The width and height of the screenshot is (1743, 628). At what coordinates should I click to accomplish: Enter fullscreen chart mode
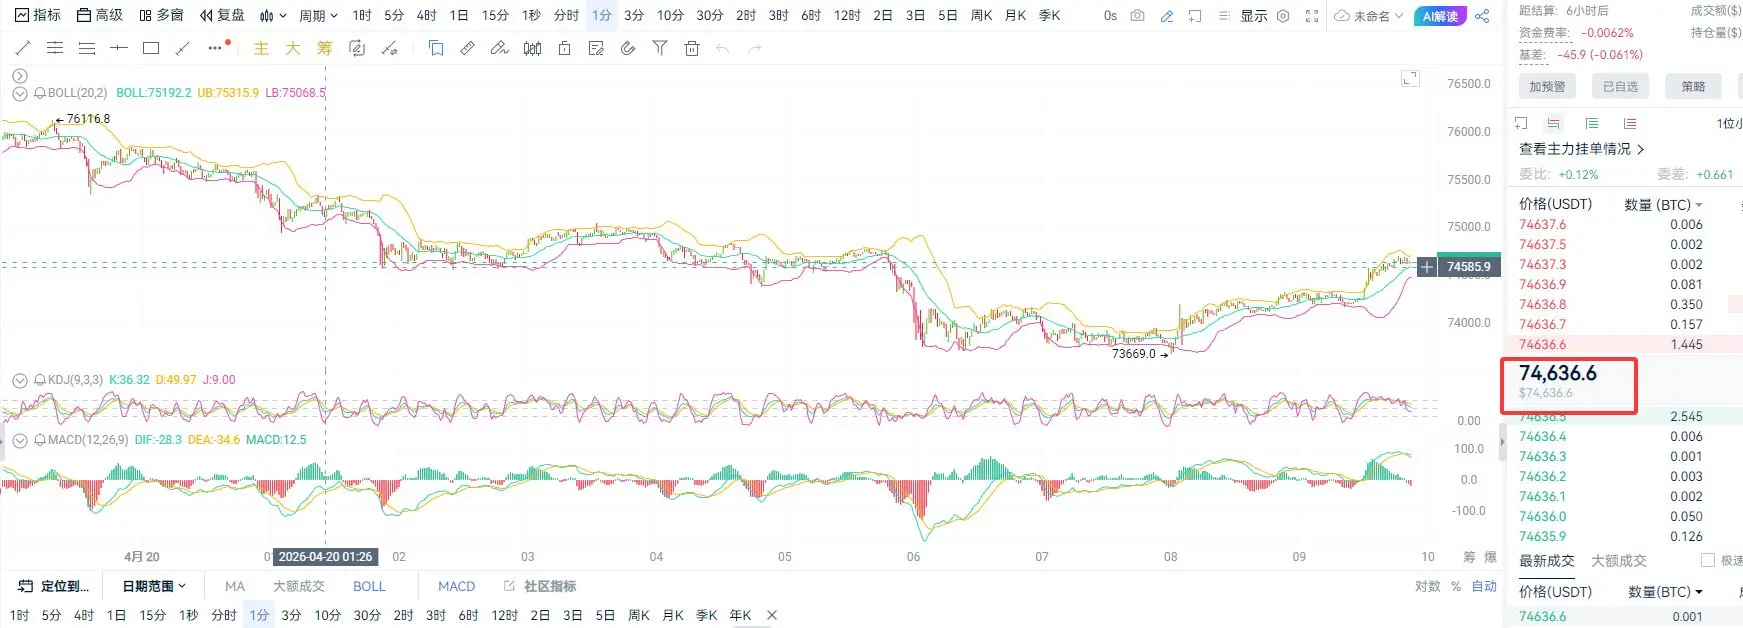tap(1312, 16)
